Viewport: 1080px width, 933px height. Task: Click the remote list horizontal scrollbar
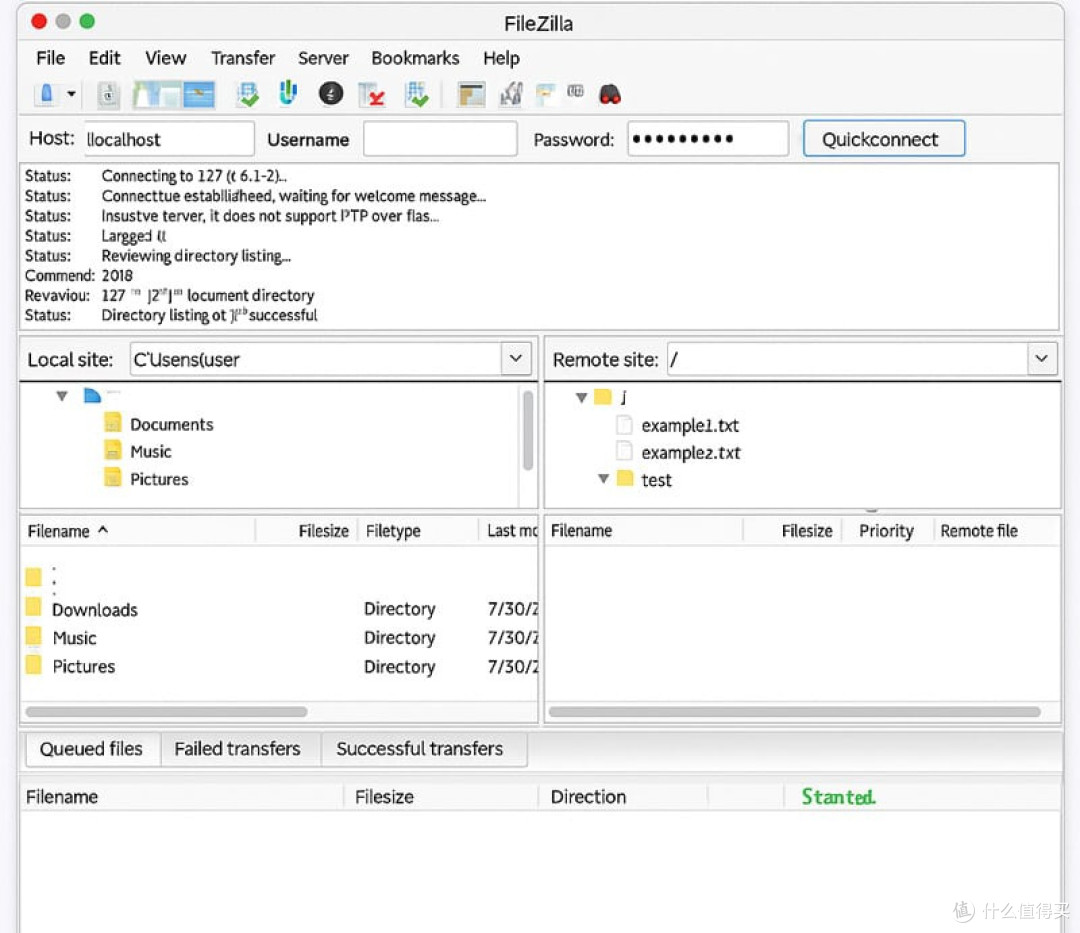[x=795, y=712]
